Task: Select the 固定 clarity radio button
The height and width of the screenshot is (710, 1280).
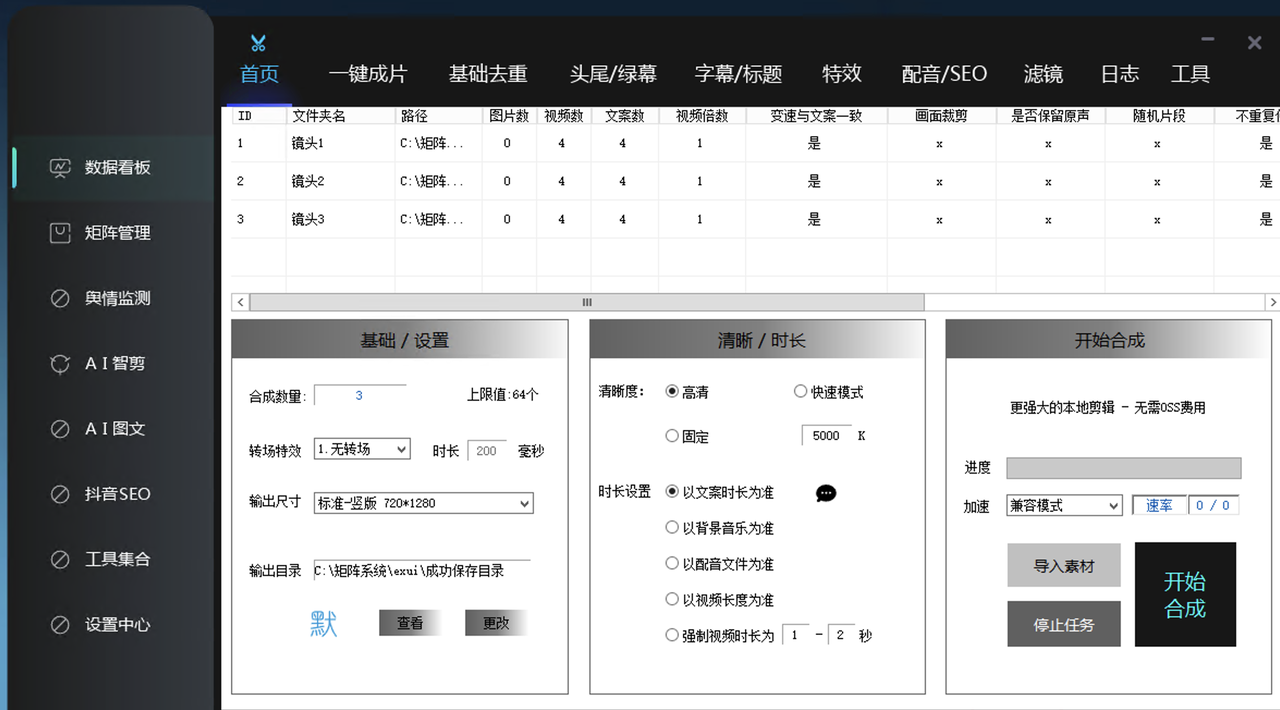Action: 672,436
